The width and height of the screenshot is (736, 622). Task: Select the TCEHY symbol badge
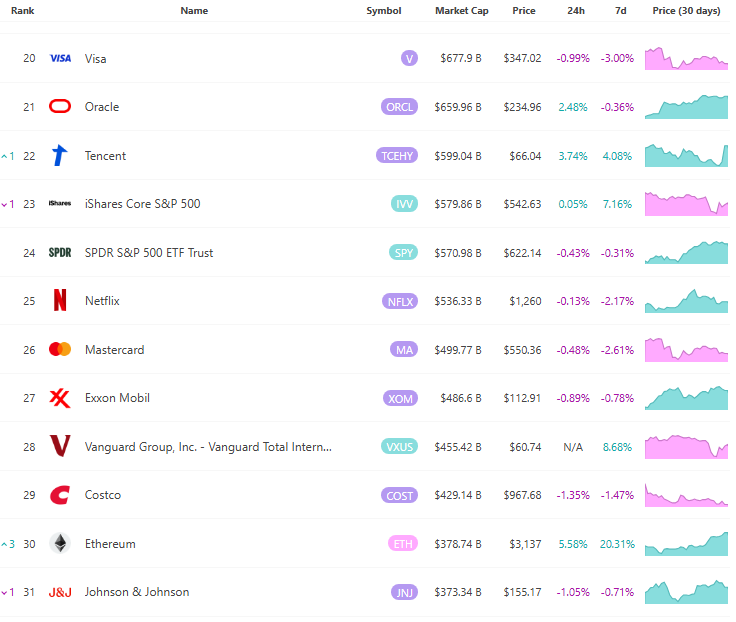pos(397,155)
